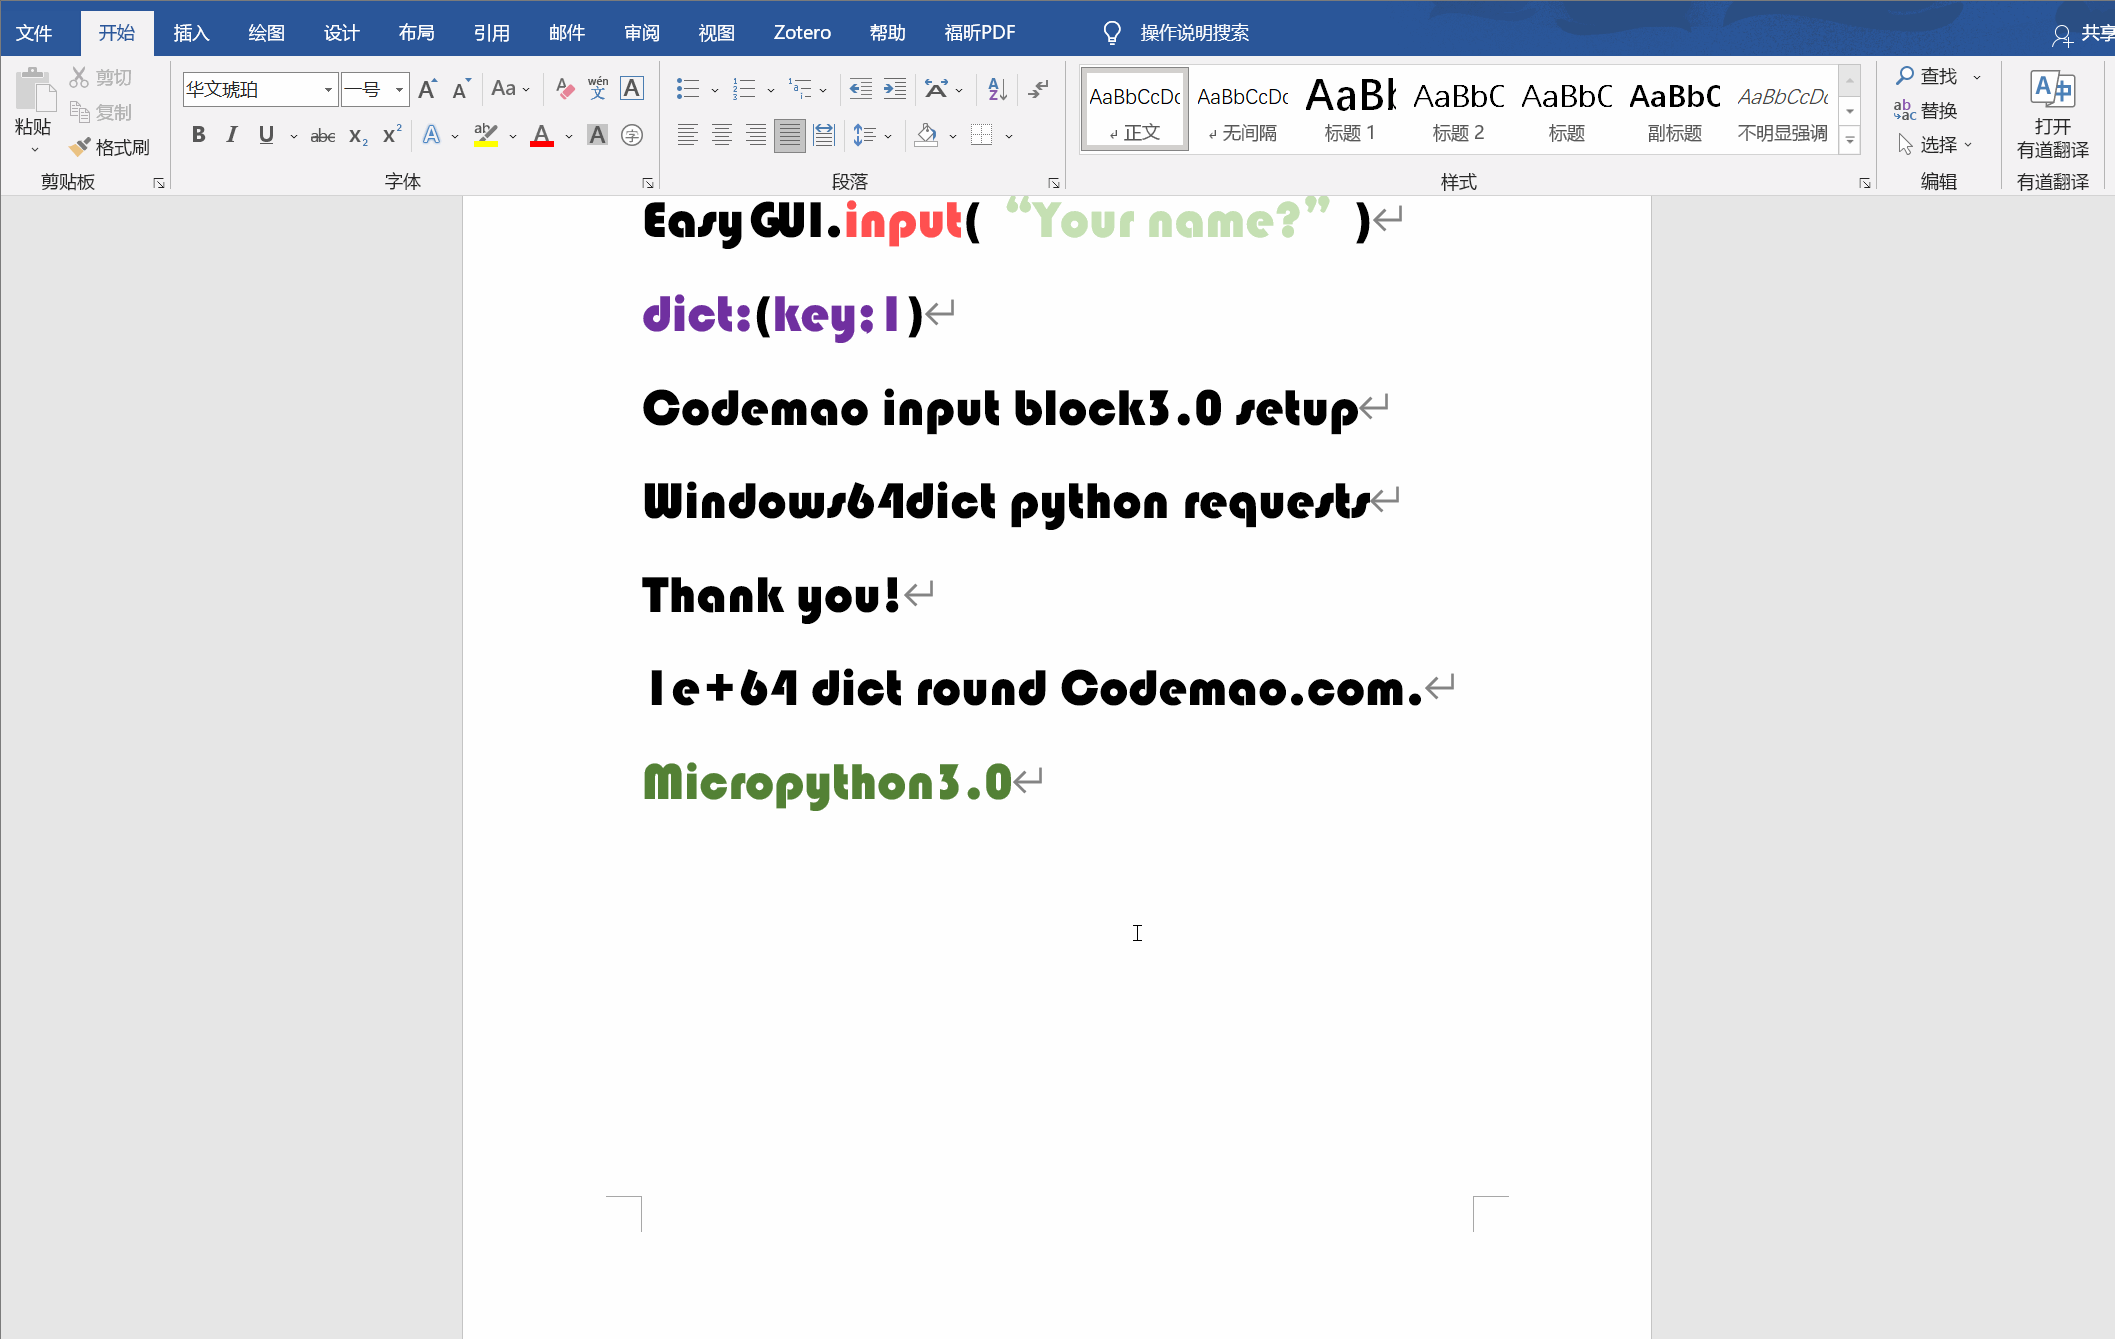Toggle character shading

pos(597,135)
